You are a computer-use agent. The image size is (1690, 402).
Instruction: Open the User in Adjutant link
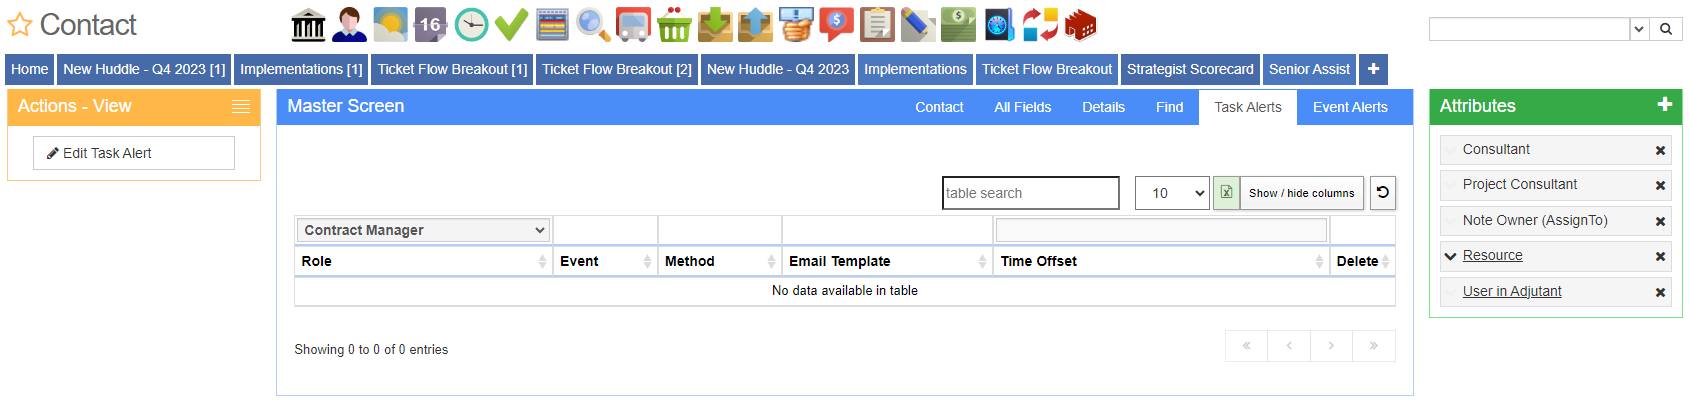(x=1512, y=291)
